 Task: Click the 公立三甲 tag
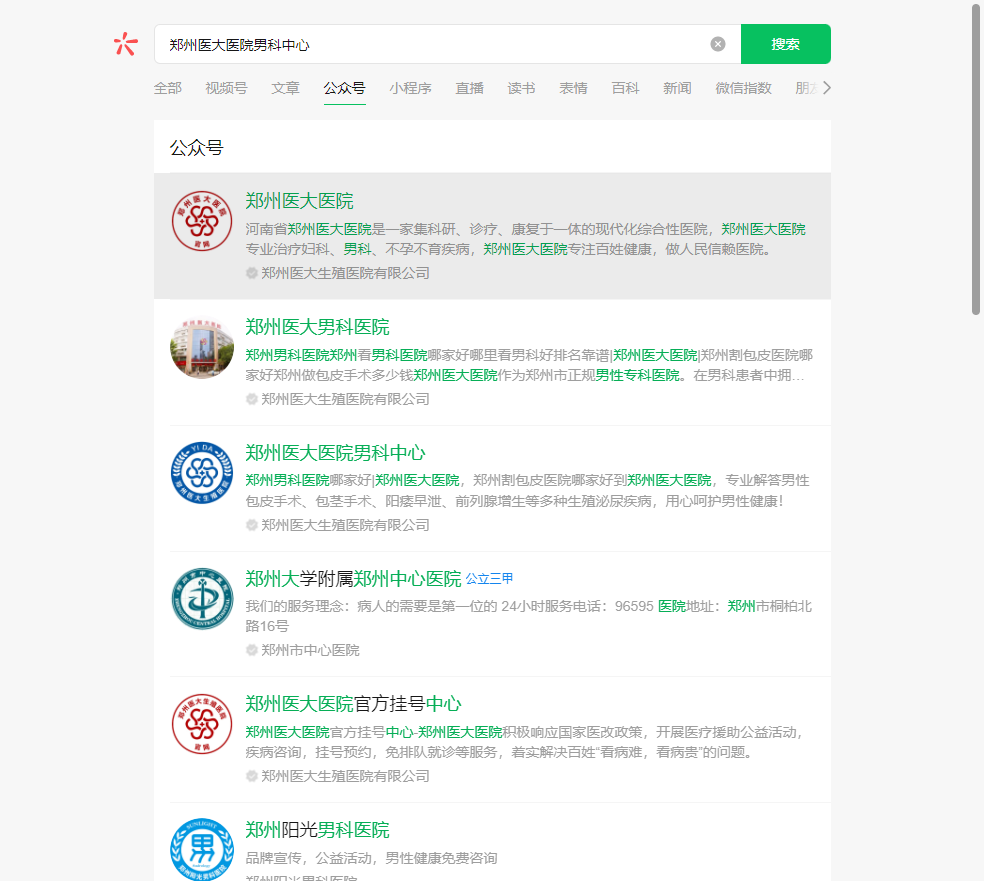pos(489,579)
